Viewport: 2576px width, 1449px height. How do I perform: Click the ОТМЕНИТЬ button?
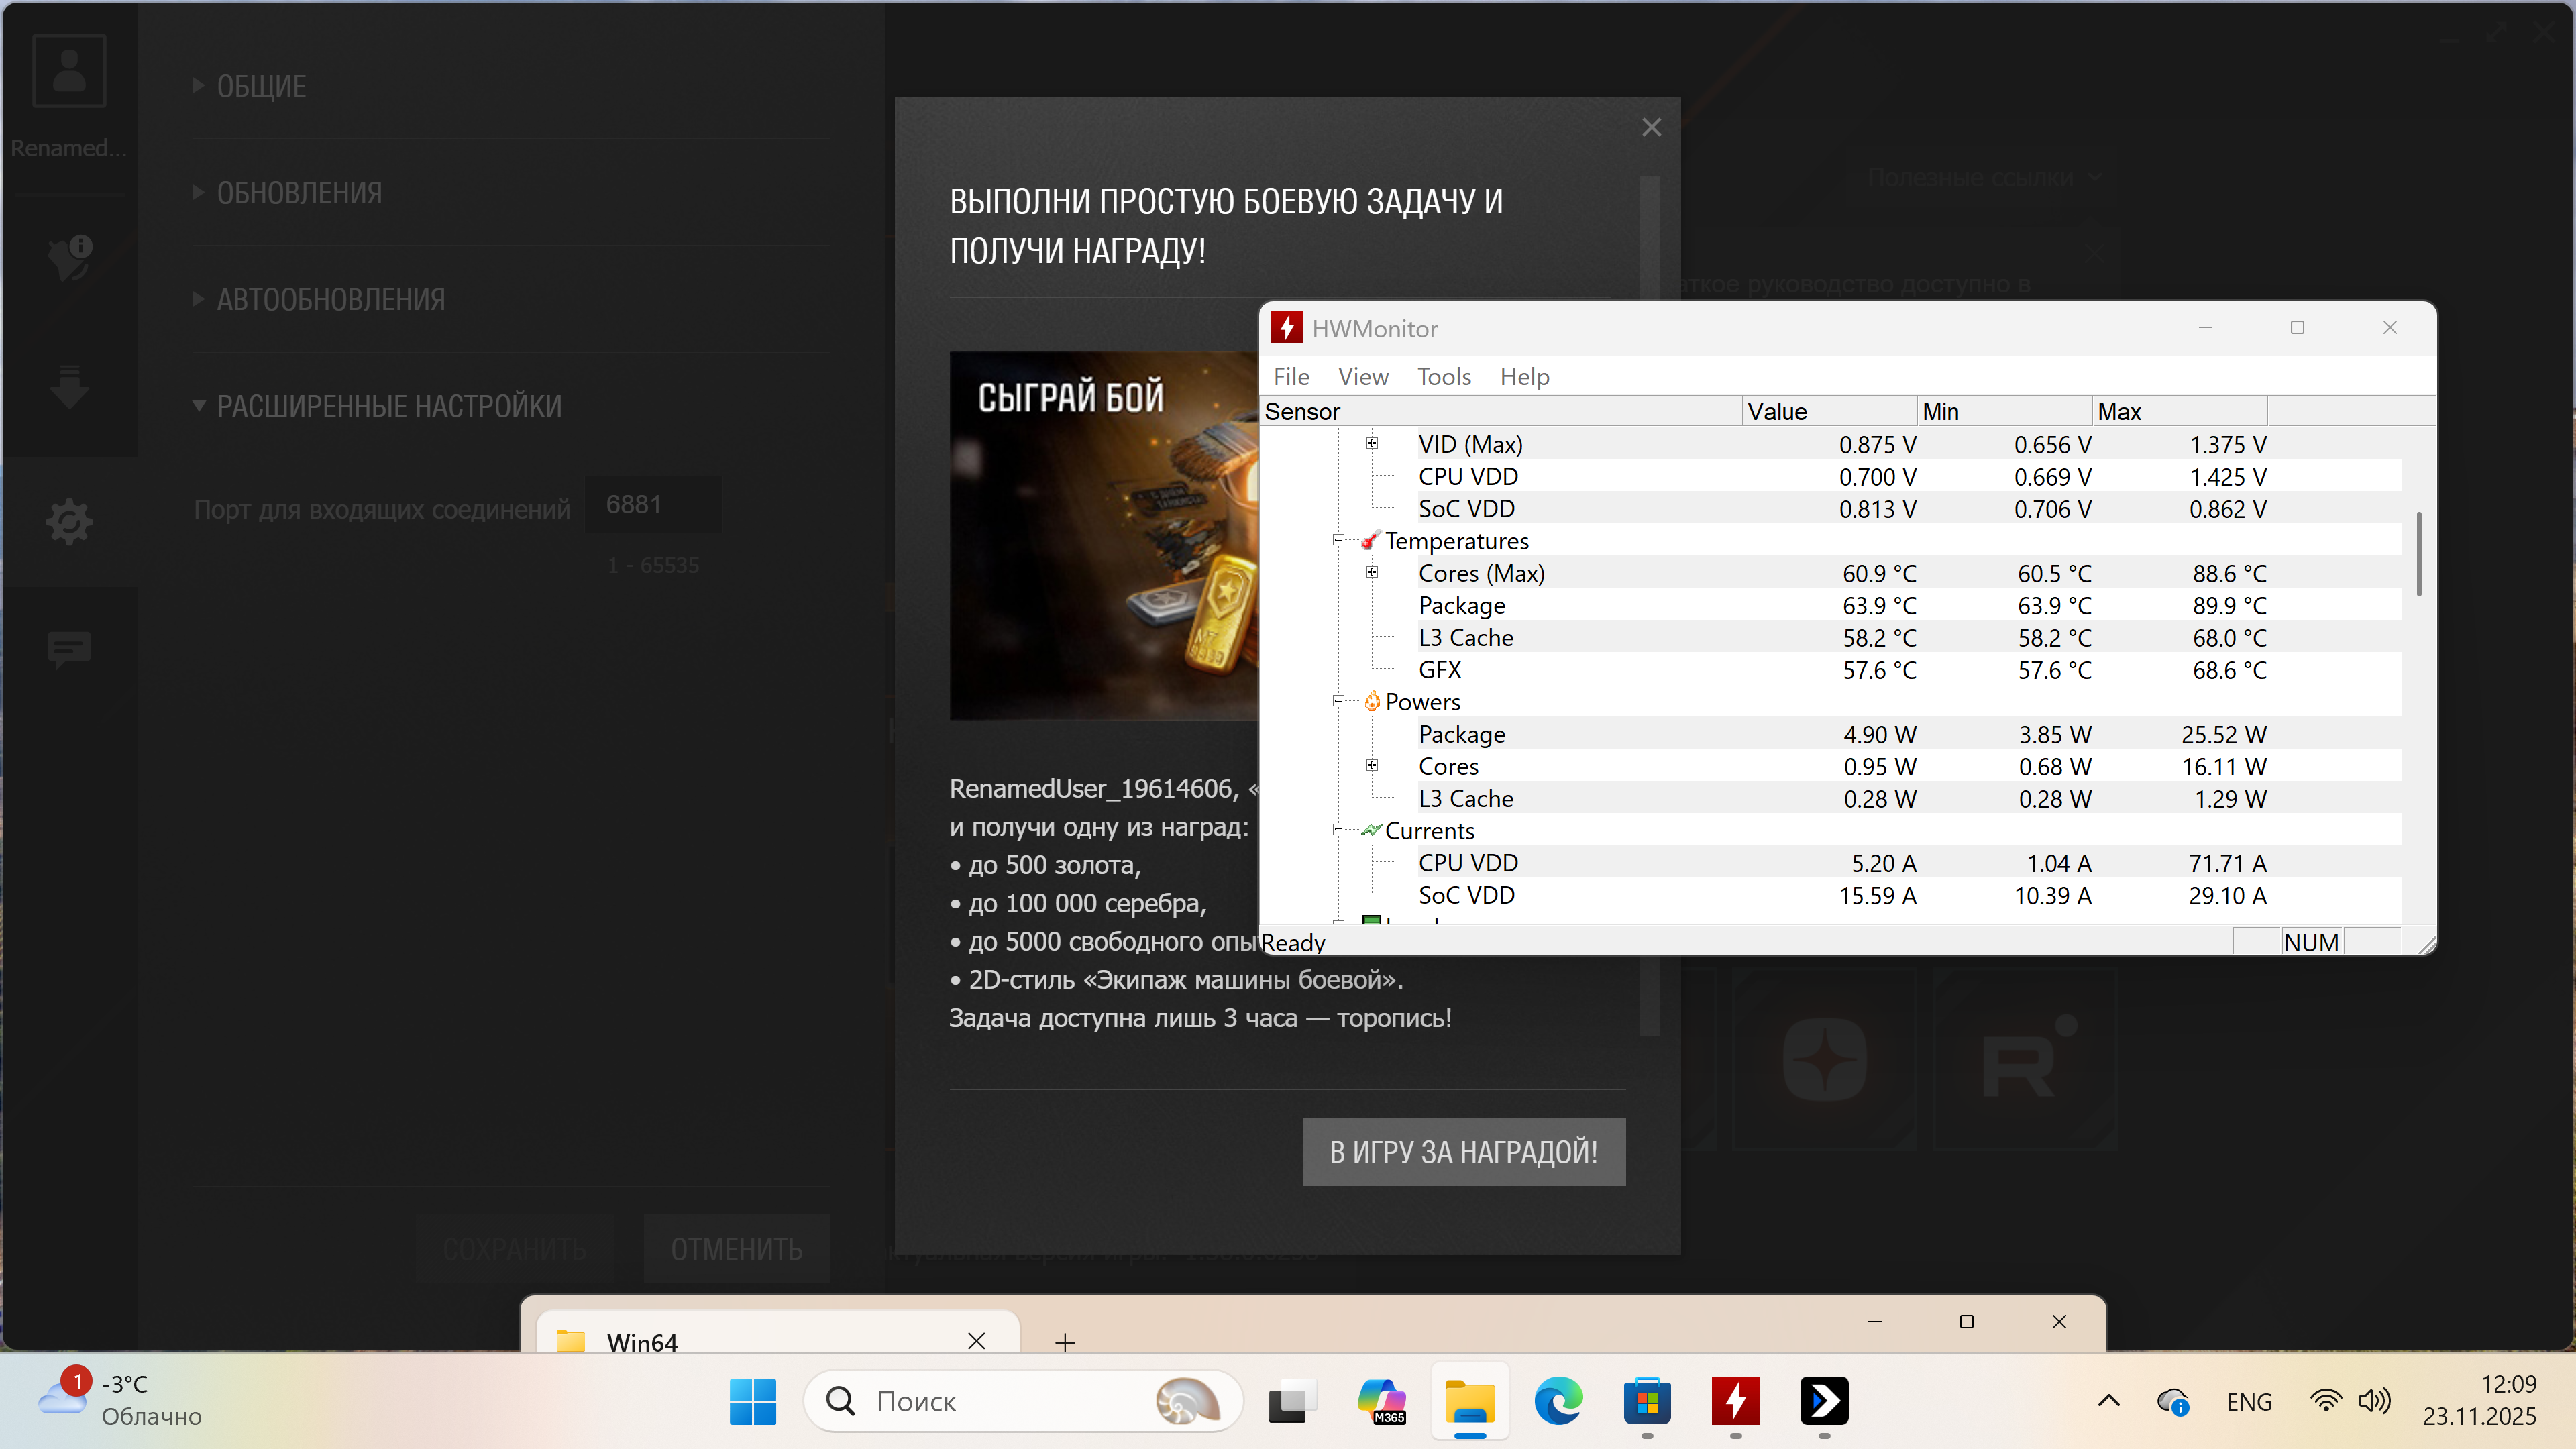click(736, 1248)
